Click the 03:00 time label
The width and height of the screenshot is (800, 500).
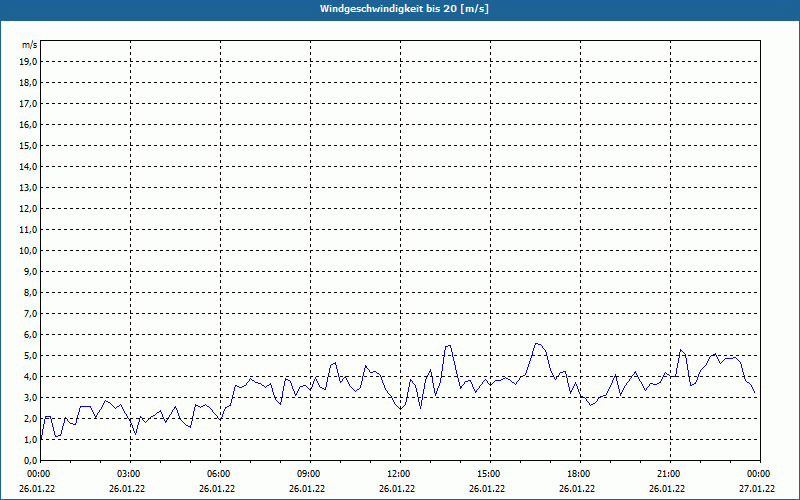[127, 474]
